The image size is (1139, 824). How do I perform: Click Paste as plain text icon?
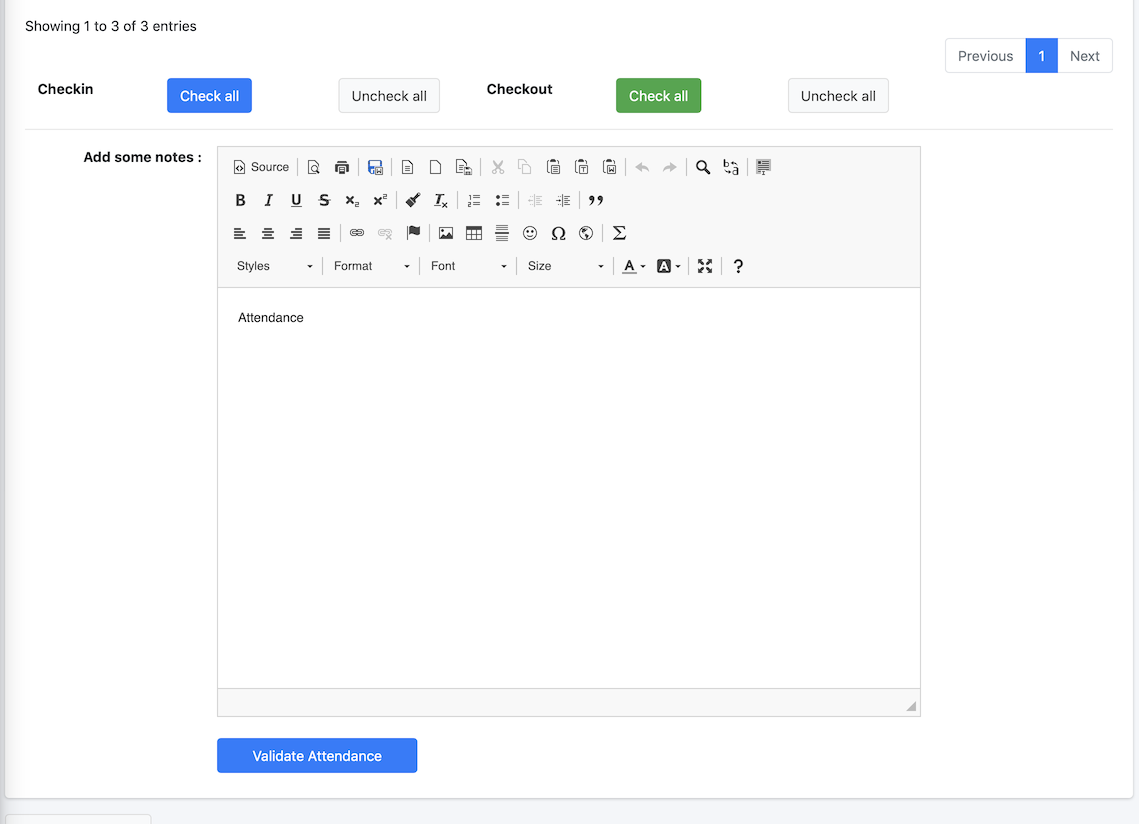pos(581,167)
